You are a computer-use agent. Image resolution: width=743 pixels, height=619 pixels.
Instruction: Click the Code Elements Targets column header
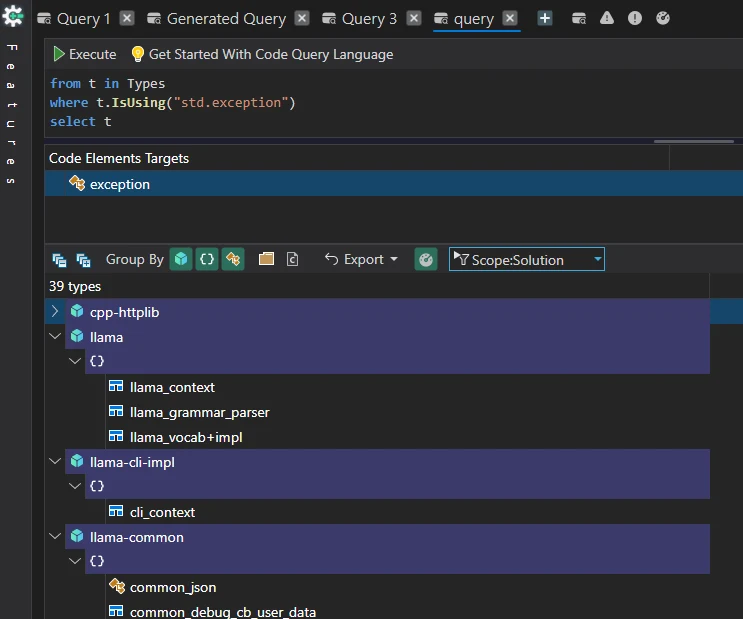[x=356, y=158]
